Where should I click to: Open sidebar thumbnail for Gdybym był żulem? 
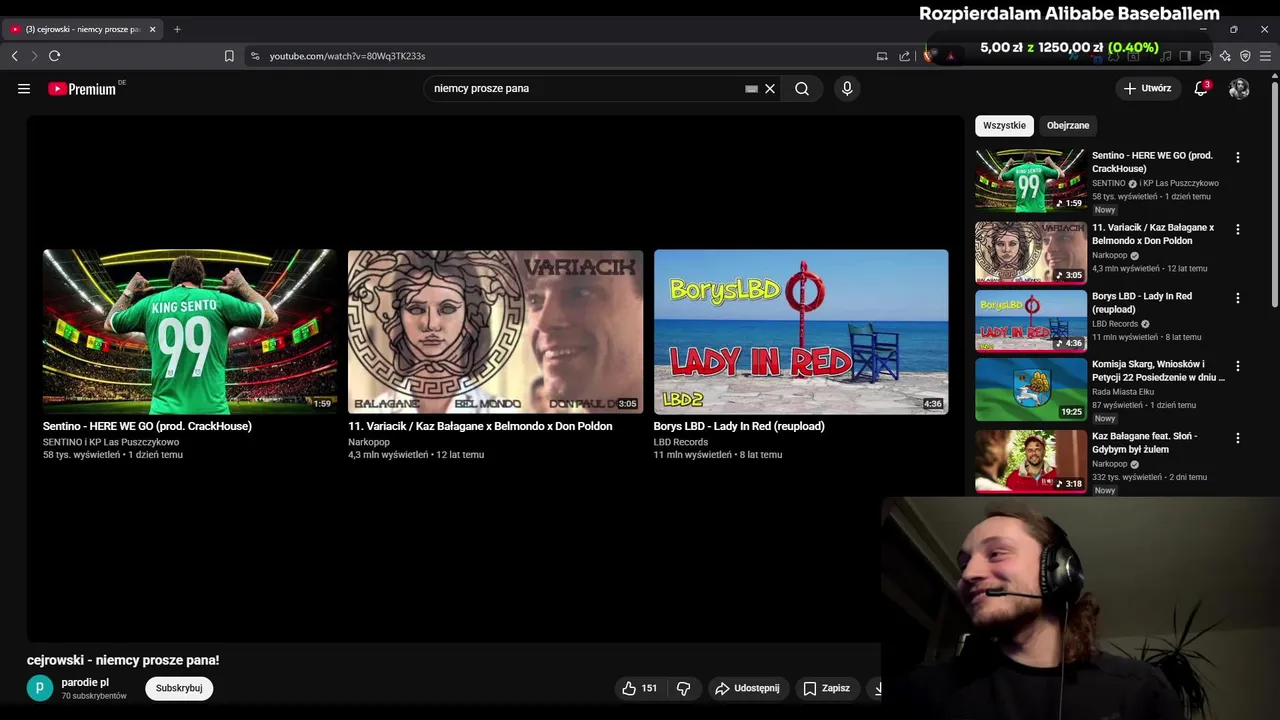pyautogui.click(x=1030, y=461)
